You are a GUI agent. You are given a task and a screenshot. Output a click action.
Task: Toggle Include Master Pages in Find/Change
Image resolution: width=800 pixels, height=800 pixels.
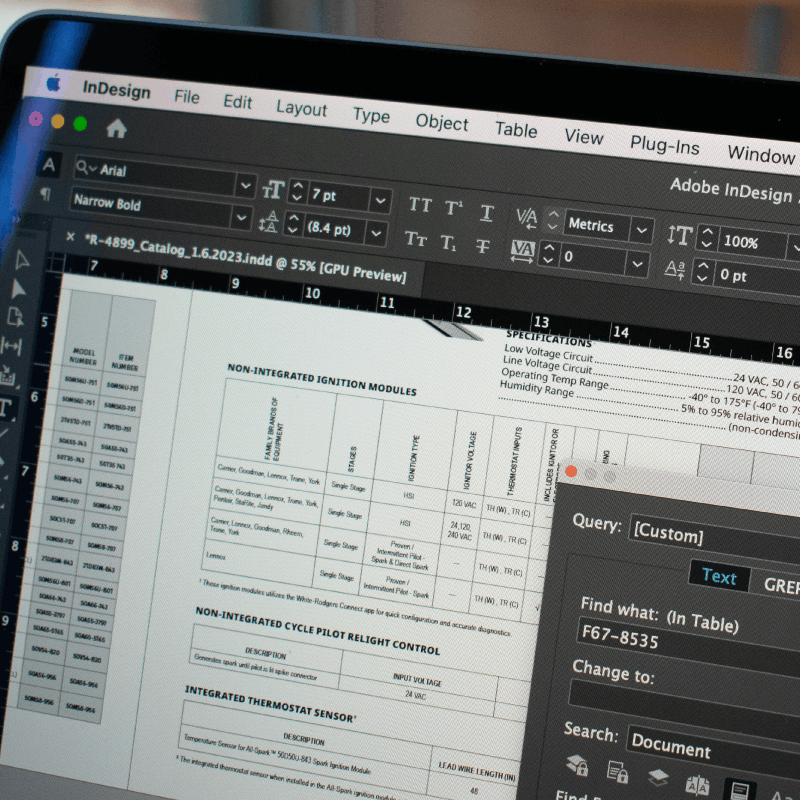(697, 786)
